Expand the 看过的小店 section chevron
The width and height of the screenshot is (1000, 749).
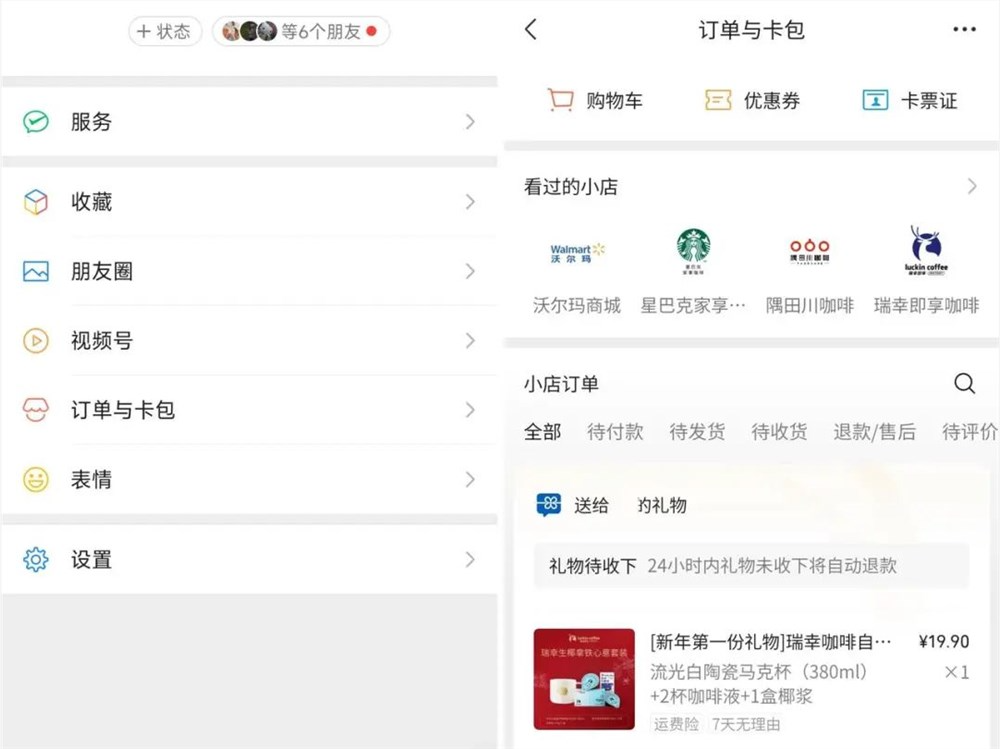click(x=971, y=186)
